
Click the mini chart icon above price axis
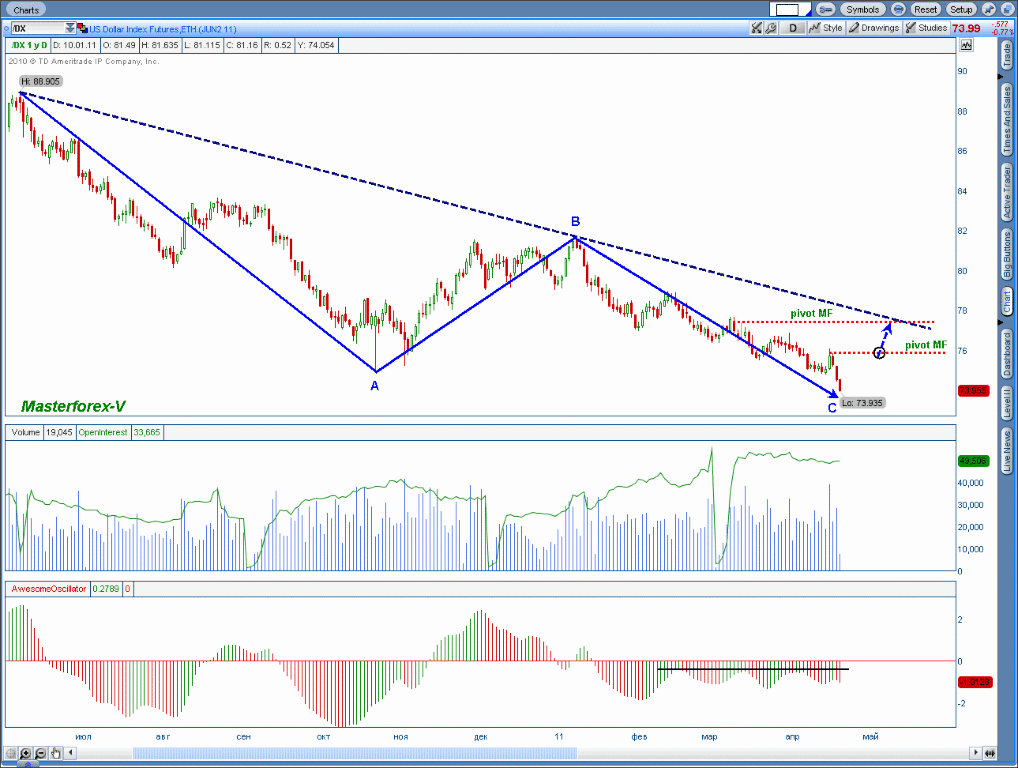click(x=967, y=45)
